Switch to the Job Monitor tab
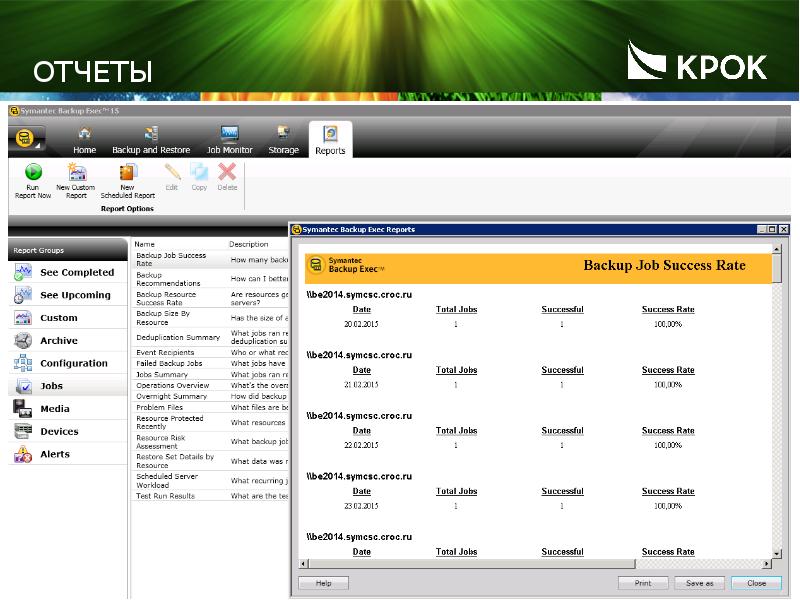The height and width of the screenshot is (600, 800). click(229, 140)
